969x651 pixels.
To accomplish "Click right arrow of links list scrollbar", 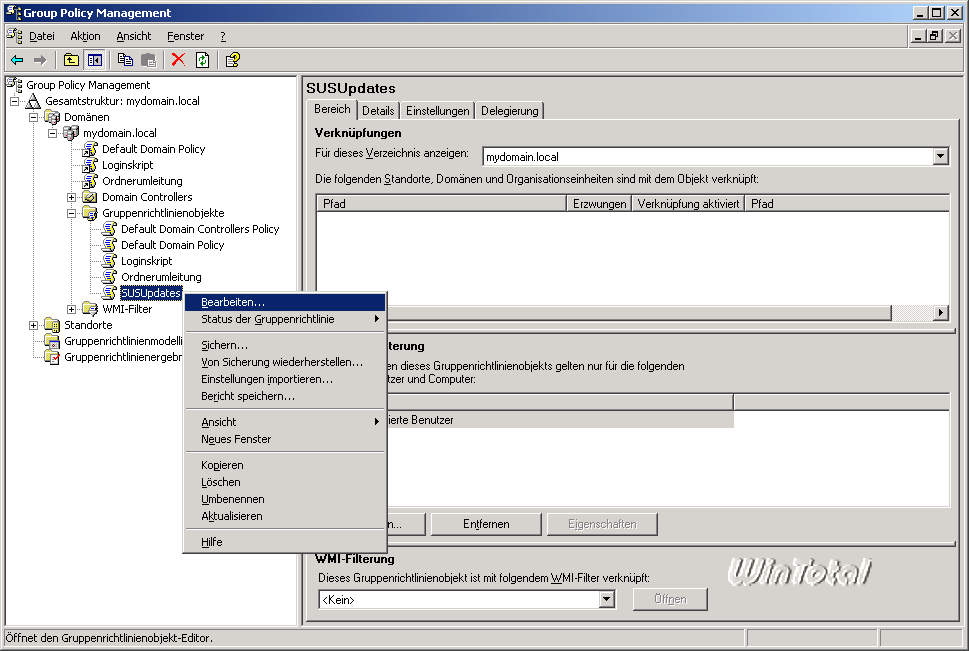I will (941, 313).
